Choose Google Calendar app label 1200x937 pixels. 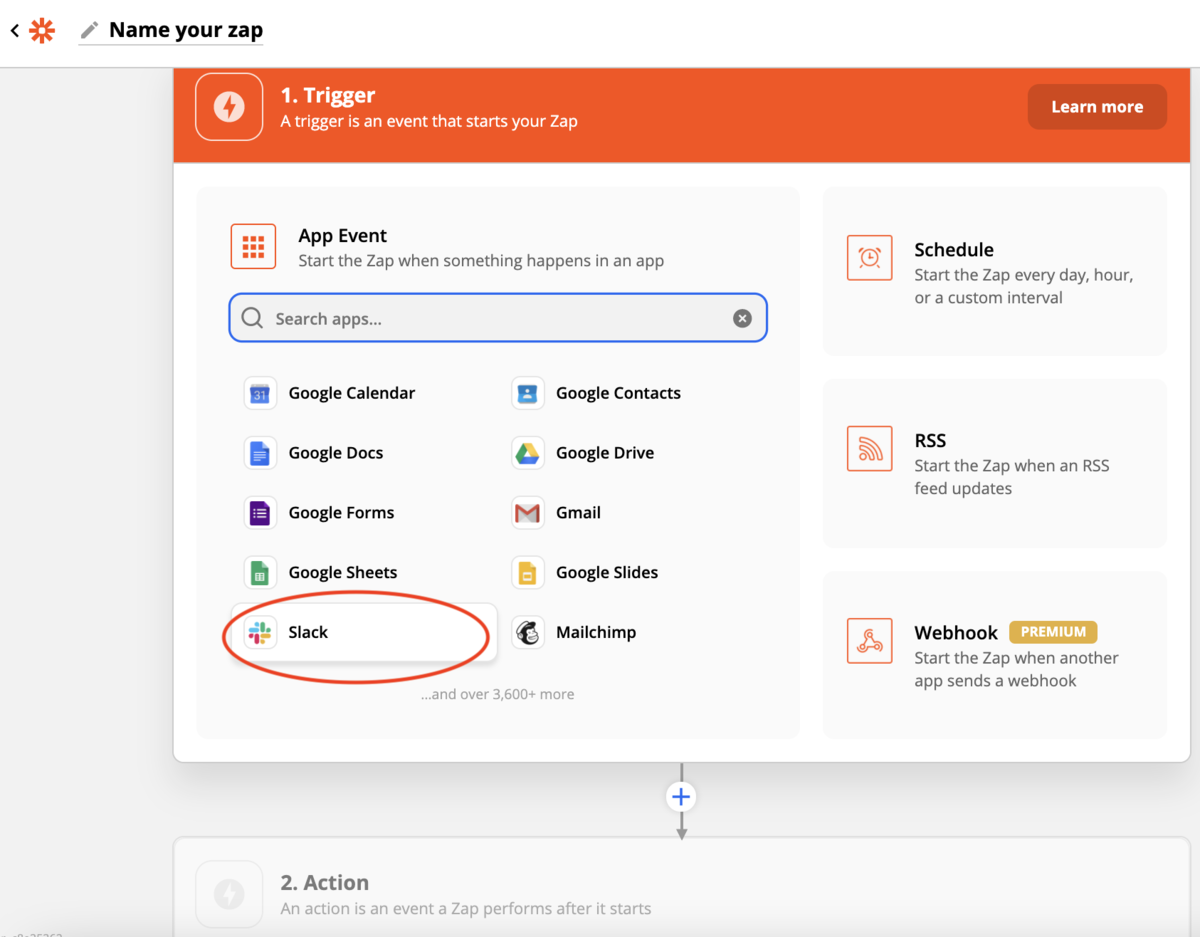tap(352, 393)
